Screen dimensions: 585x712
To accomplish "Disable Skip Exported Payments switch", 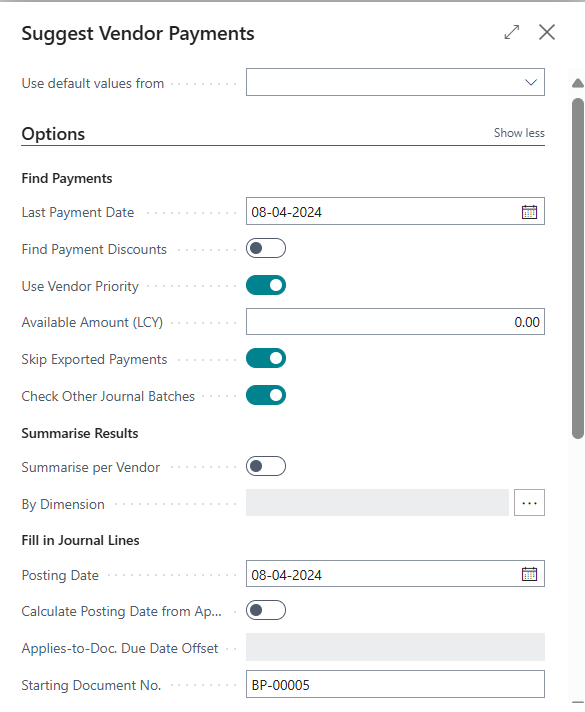I will (x=266, y=358).
